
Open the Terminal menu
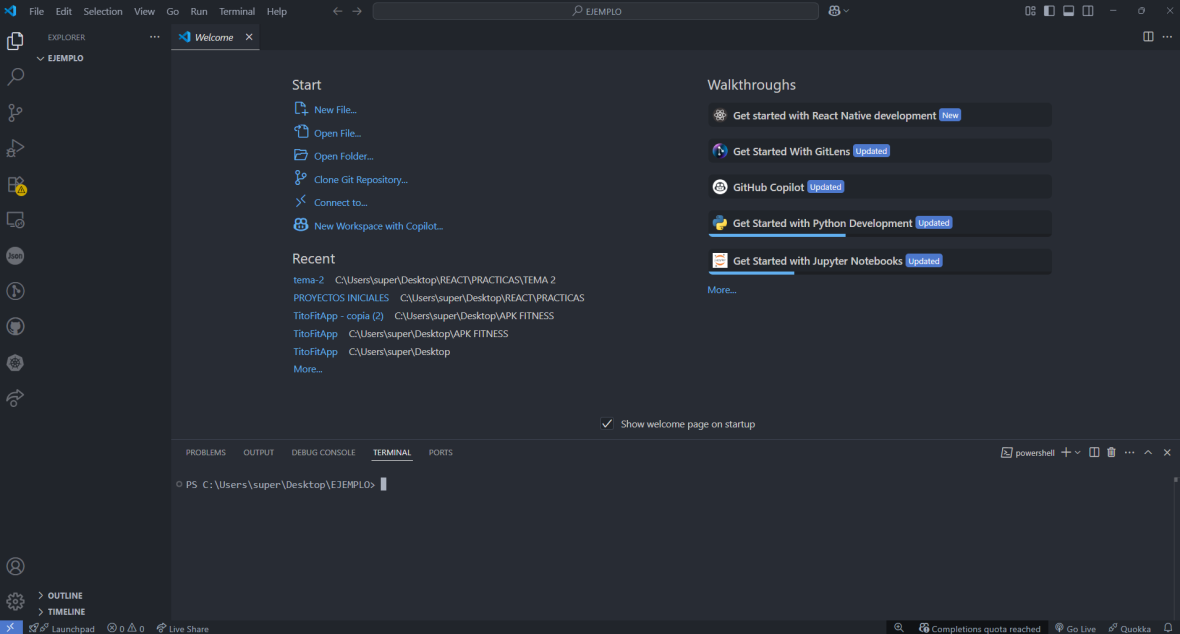tap(236, 11)
